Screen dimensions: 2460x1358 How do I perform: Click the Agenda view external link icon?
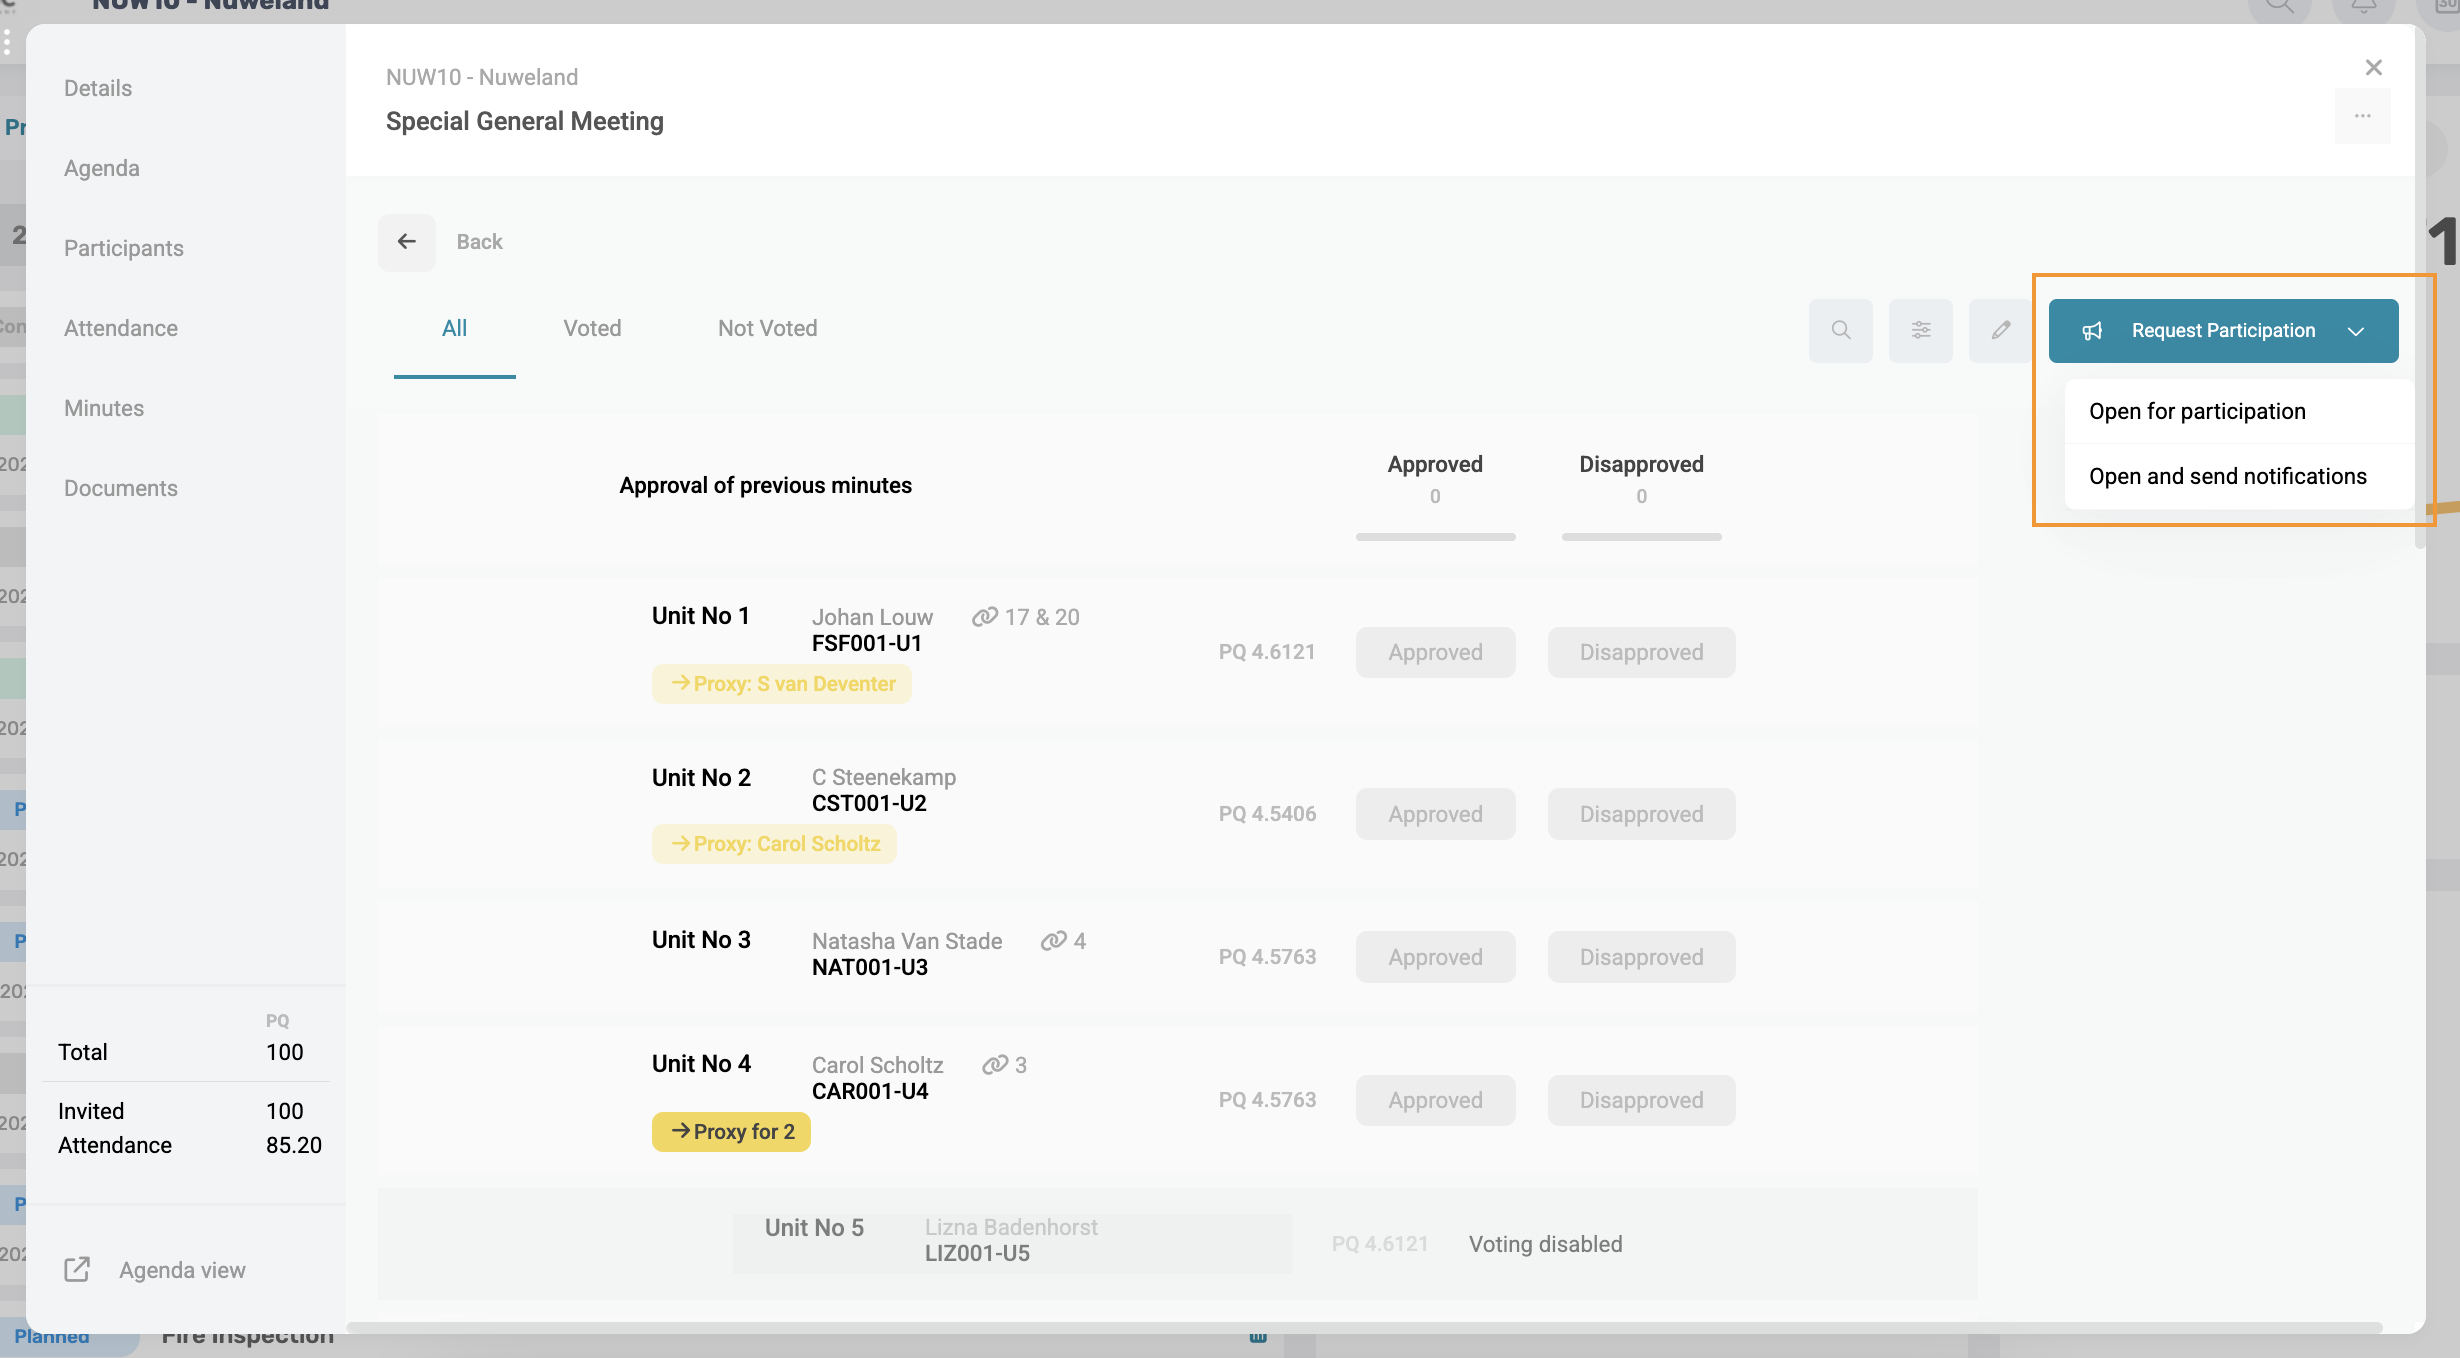pyautogui.click(x=77, y=1269)
